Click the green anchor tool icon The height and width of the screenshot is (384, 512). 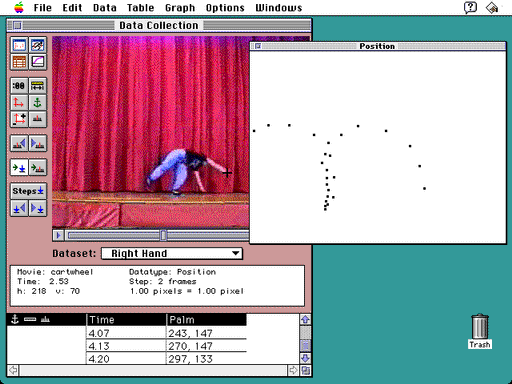click(37, 102)
